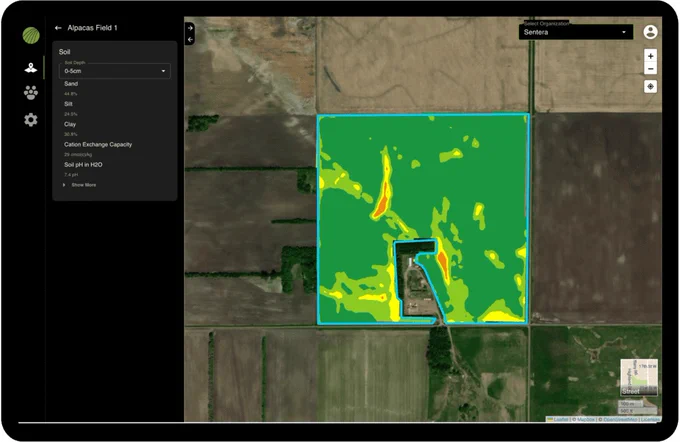Screen dimensions: 680x442
Task: Expand panel with right arrow toggle
Action: (x=190, y=28)
